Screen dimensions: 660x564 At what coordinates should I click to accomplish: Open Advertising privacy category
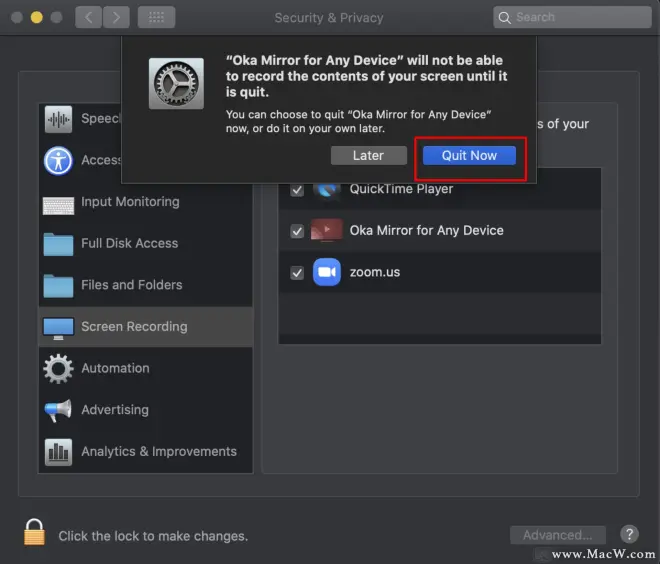coord(146,410)
